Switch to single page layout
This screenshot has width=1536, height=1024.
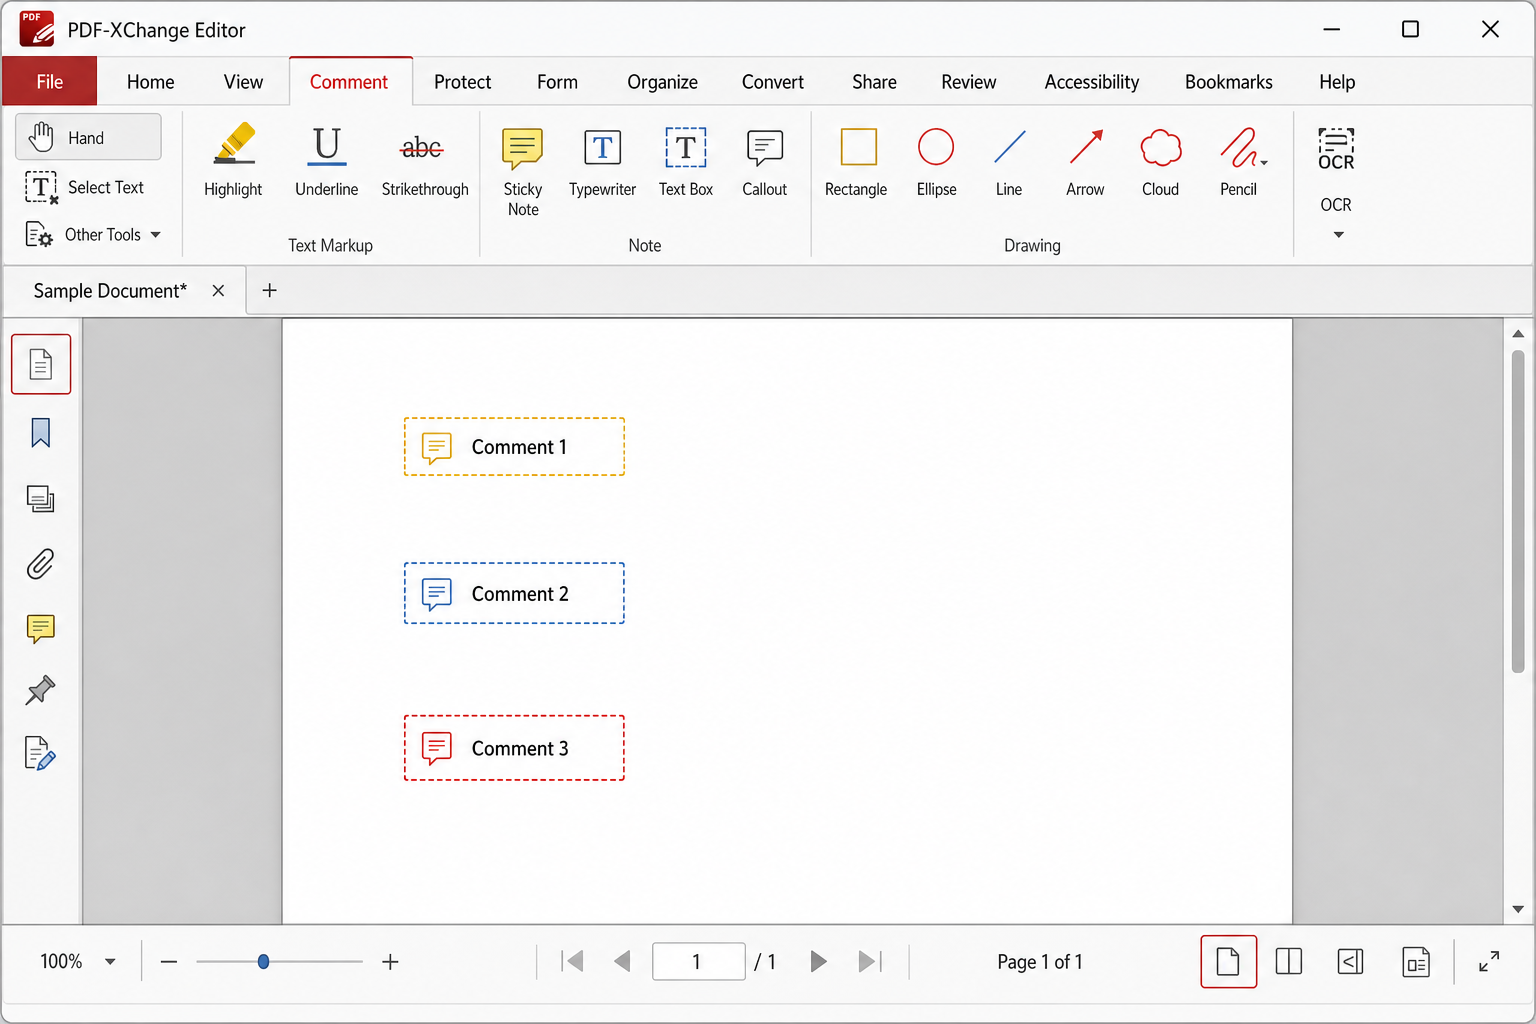click(x=1228, y=962)
